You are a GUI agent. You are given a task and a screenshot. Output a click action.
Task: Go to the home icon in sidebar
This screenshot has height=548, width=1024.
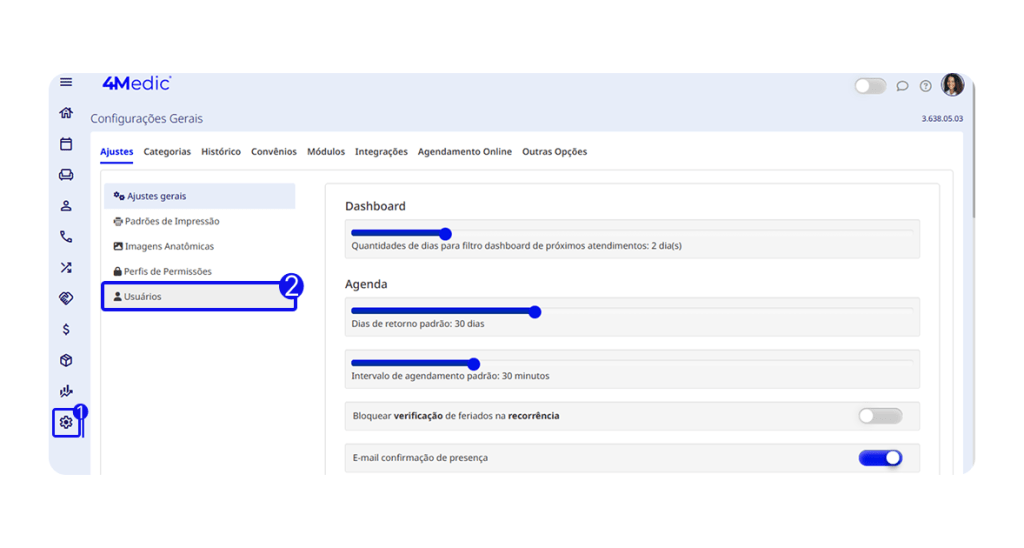pos(66,113)
